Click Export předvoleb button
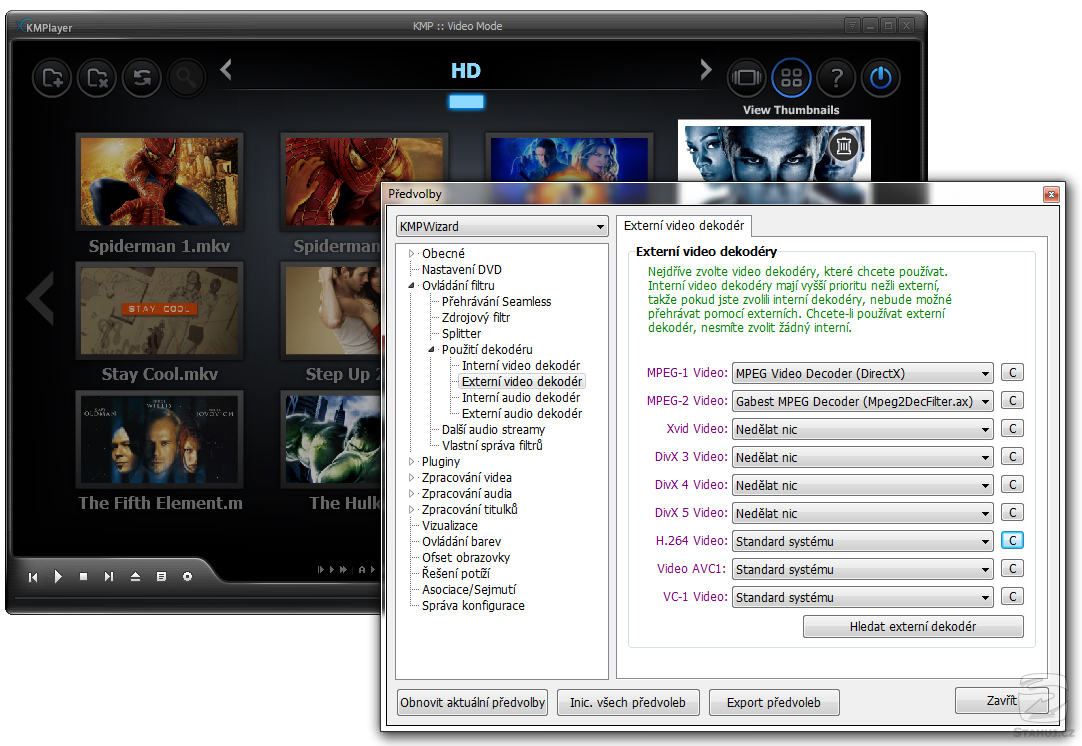 click(774, 703)
